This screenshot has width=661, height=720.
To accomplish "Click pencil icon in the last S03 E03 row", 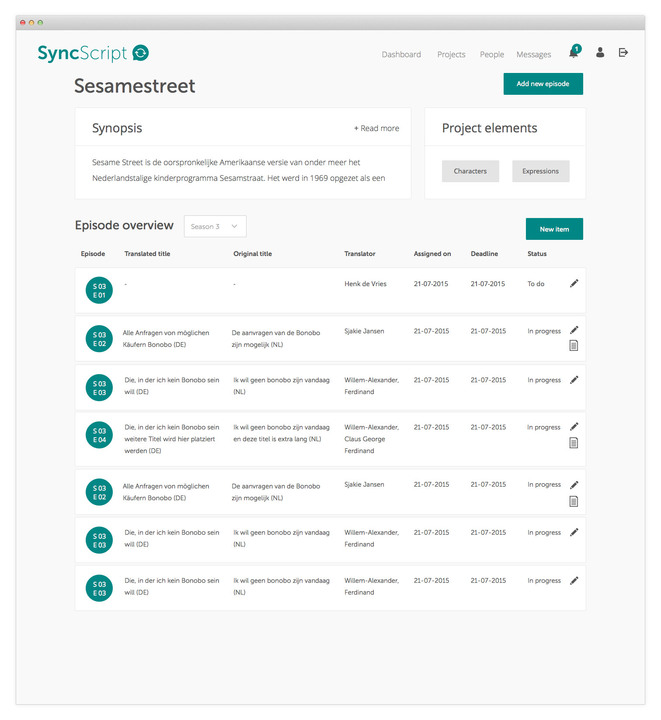I will pyautogui.click(x=574, y=580).
